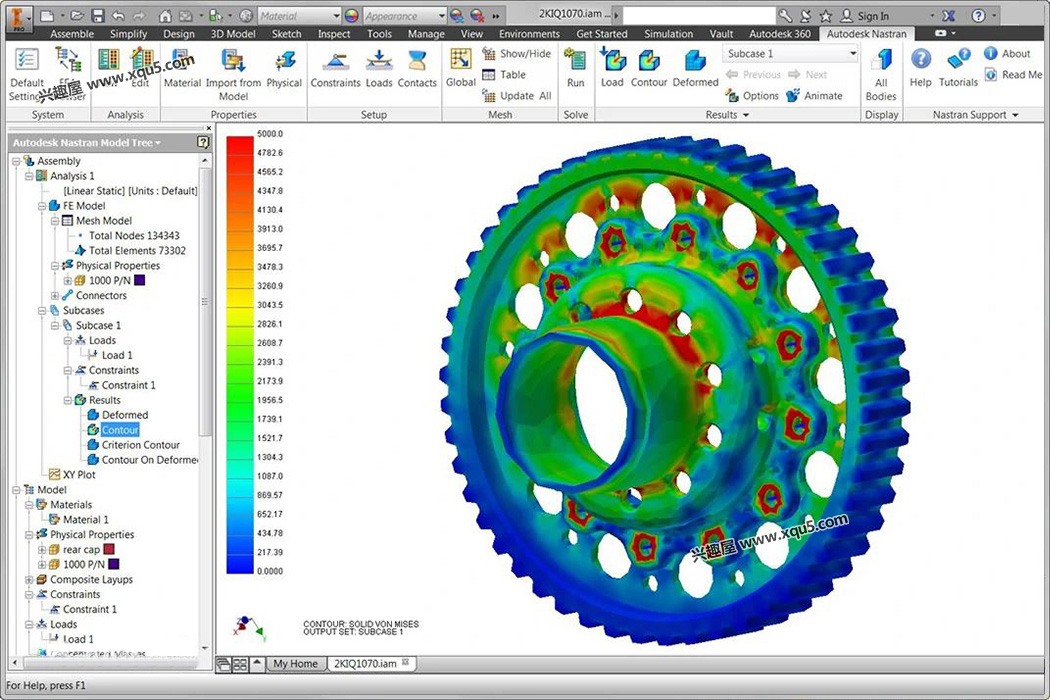This screenshot has width=1050, height=700.
Task: Open the Contacts tool
Action: pos(417,68)
